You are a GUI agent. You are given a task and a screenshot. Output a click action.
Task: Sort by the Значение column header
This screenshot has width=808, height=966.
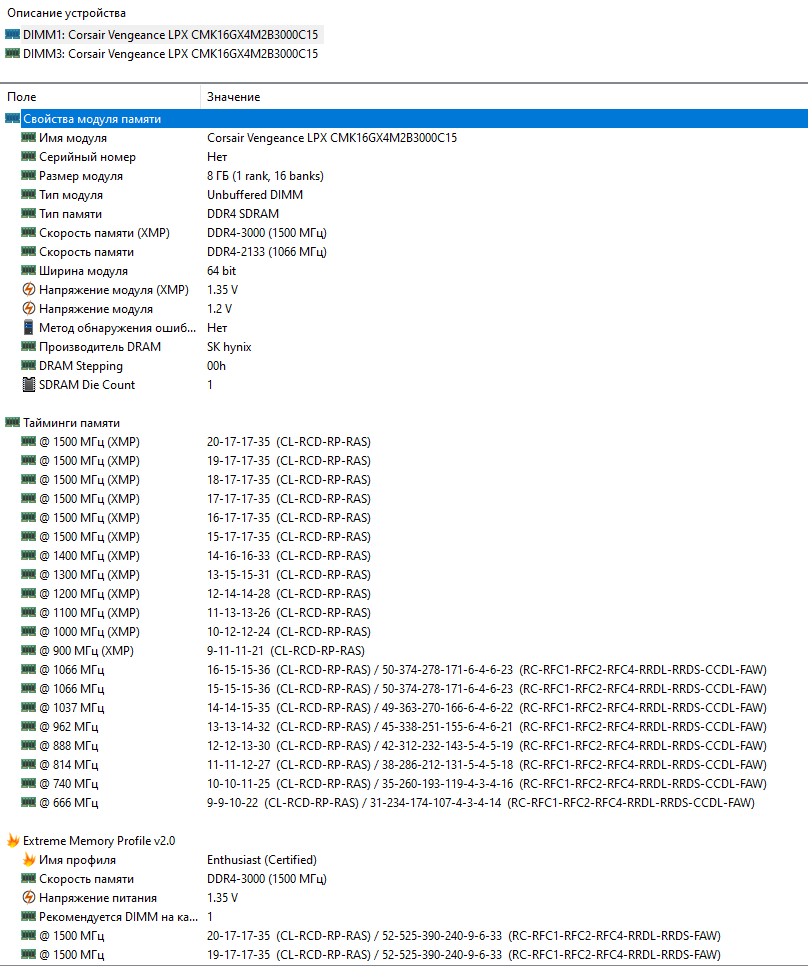tap(504, 97)
